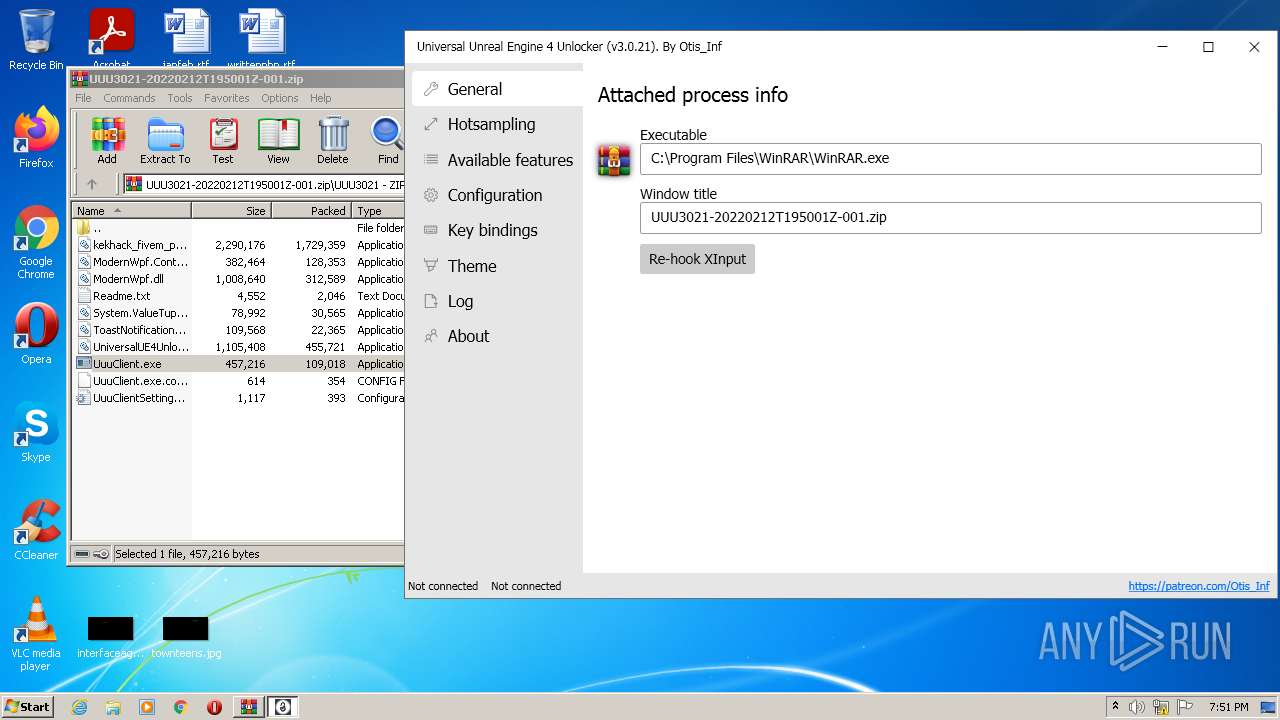Viewport: 1280px width, 720px height.
Task: Select UuuClientSetting... file in WinRAR
Action: point(238,398)
